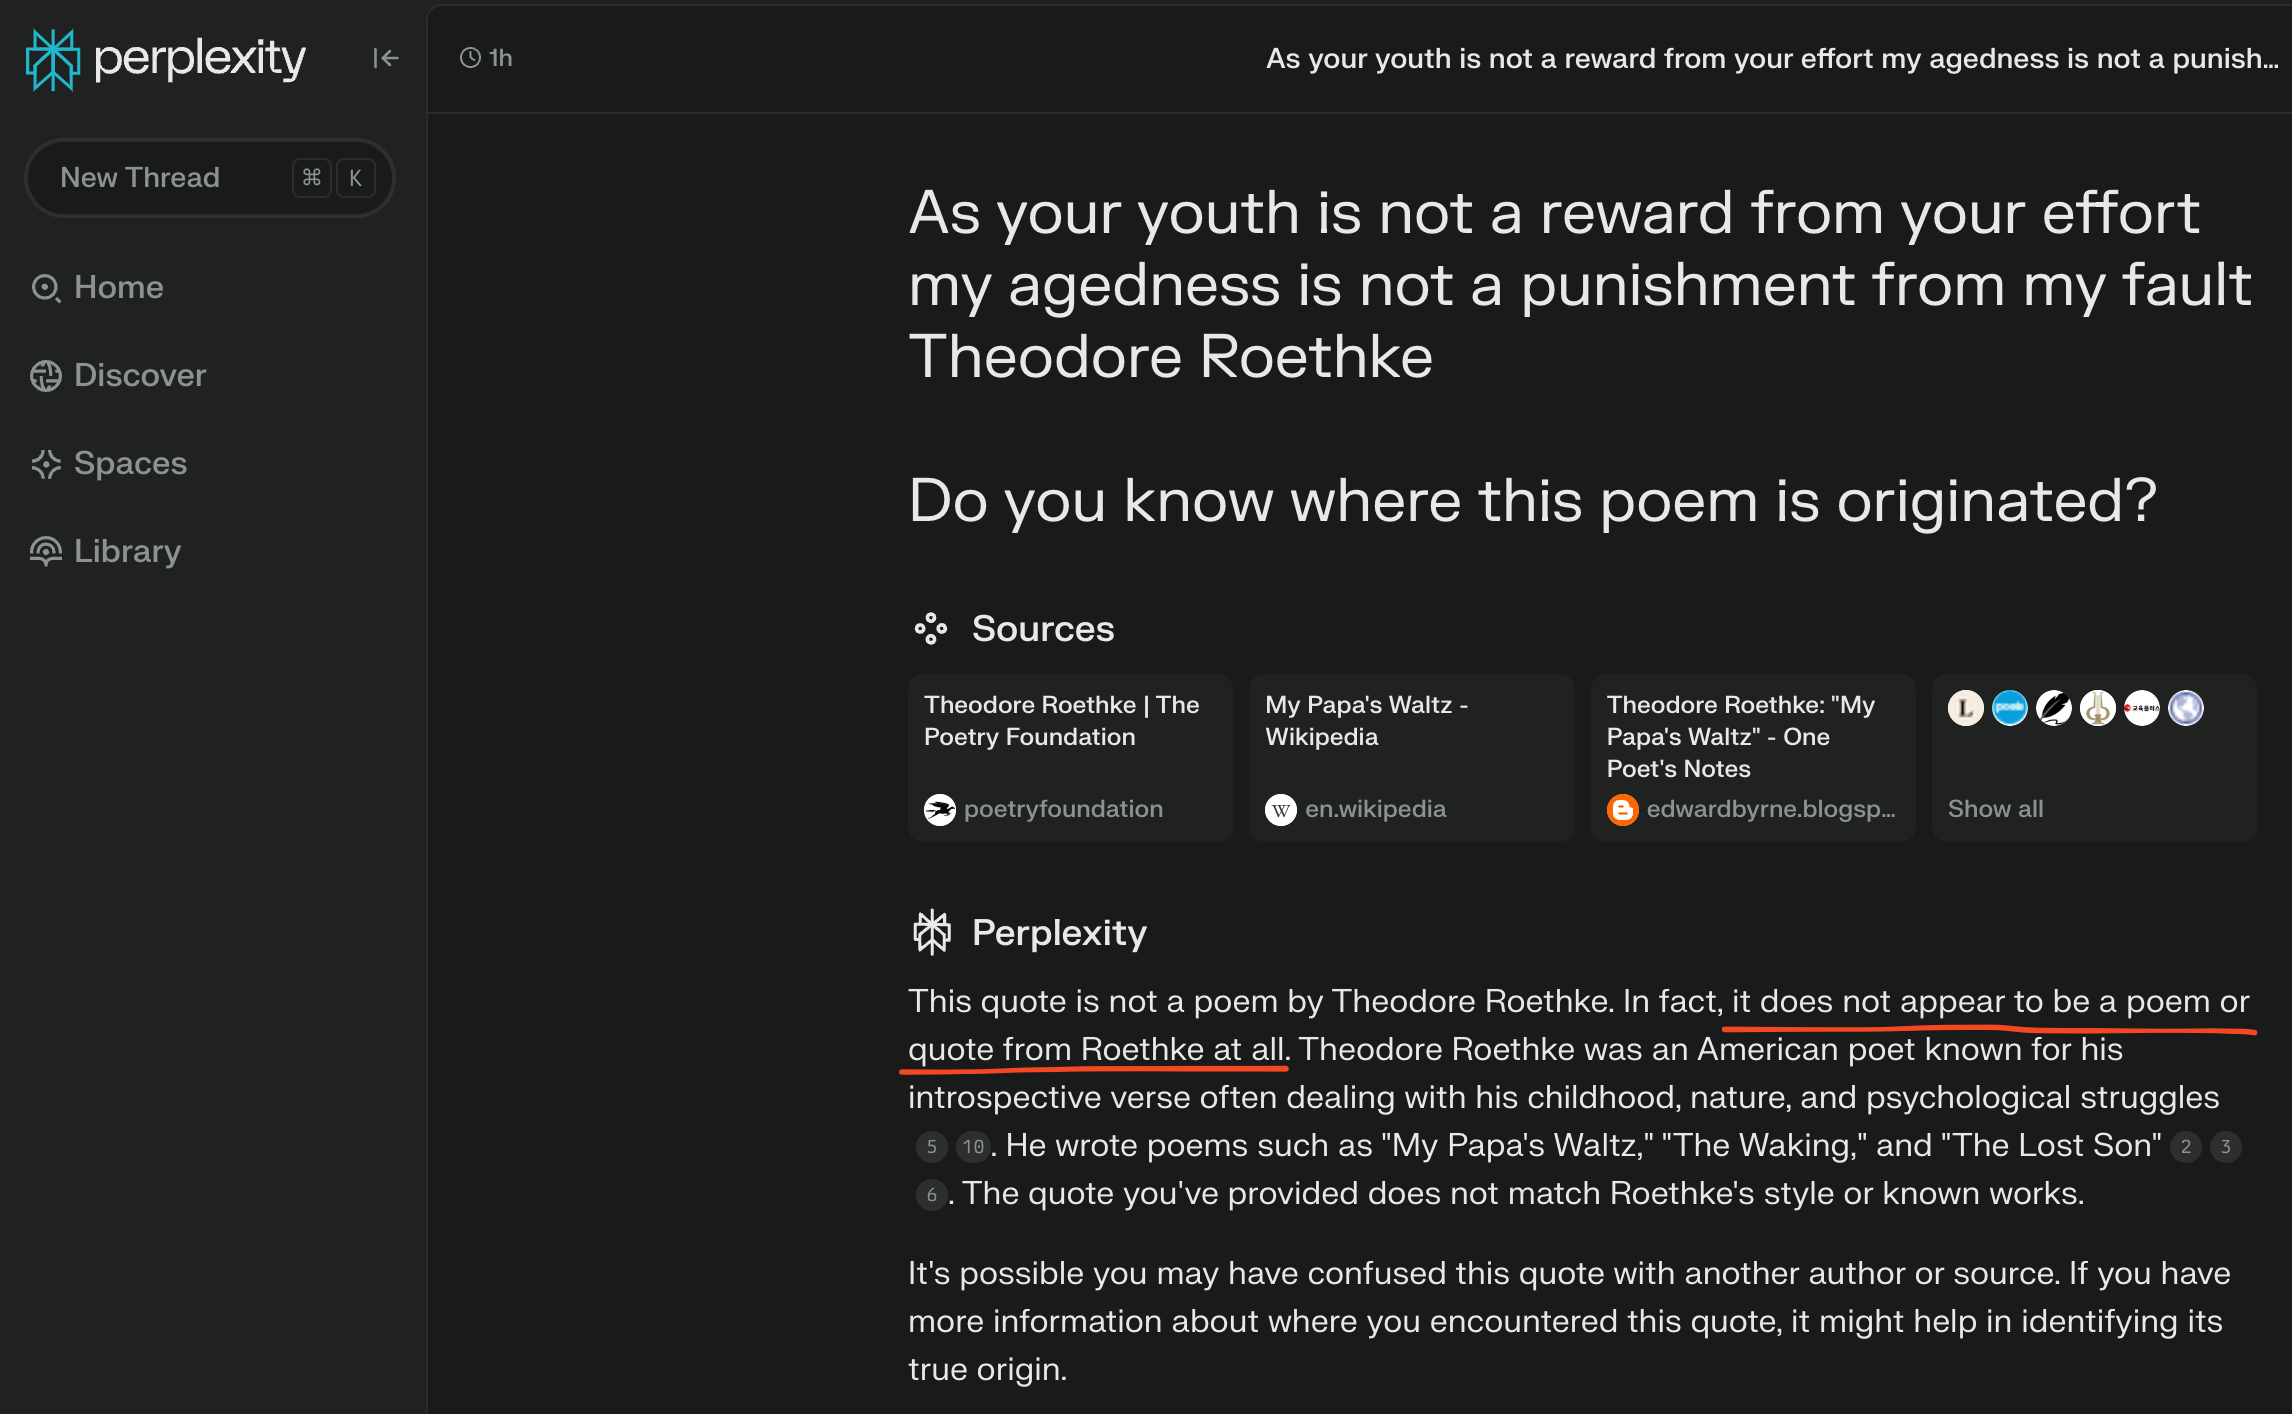The width and height of the screenshot is (2292, 1414).
Task: Click the command key shortcut badge
Action: tap(312, 178)
